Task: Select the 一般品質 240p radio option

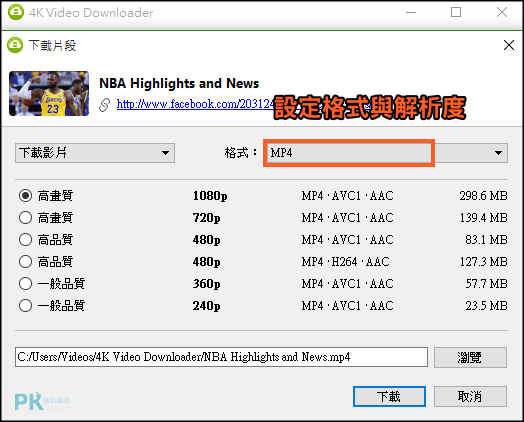Action: point(25,305)
